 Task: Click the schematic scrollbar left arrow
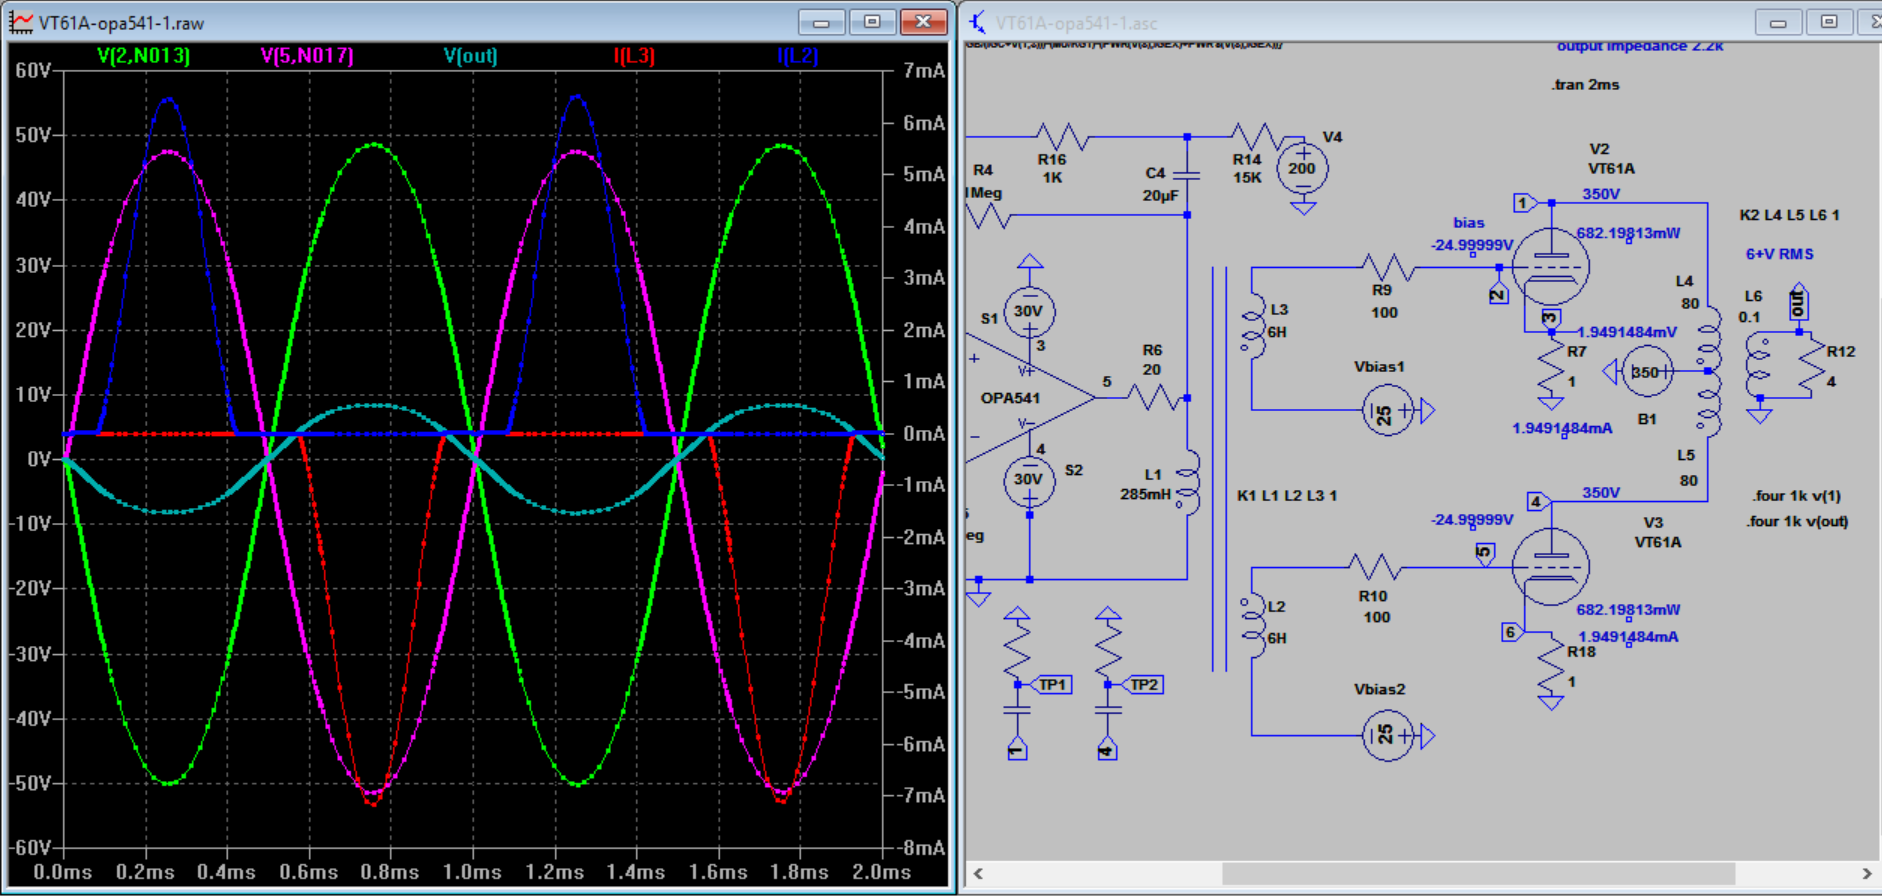(x=978, y=873)
